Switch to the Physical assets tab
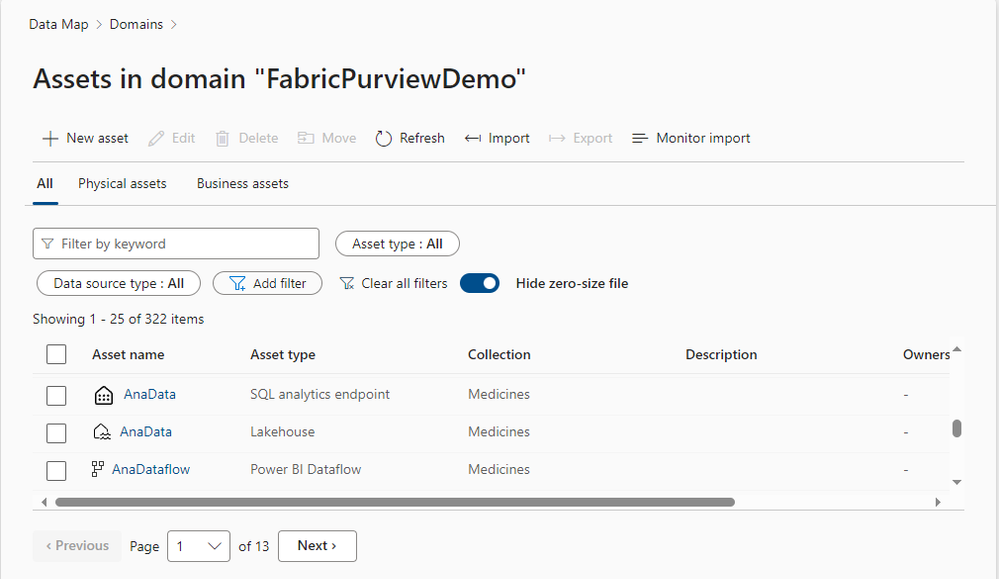Viewport: 999px width, 579px height. coord(122,183)
